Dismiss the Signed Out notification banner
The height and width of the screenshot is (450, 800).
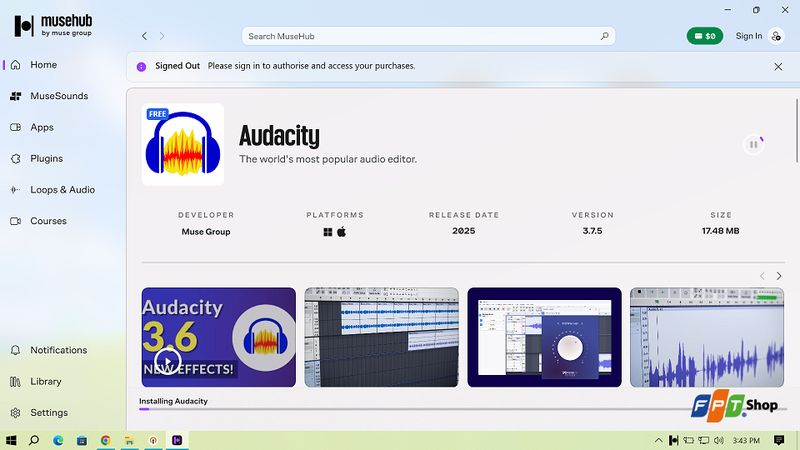[x=778, y=66]
